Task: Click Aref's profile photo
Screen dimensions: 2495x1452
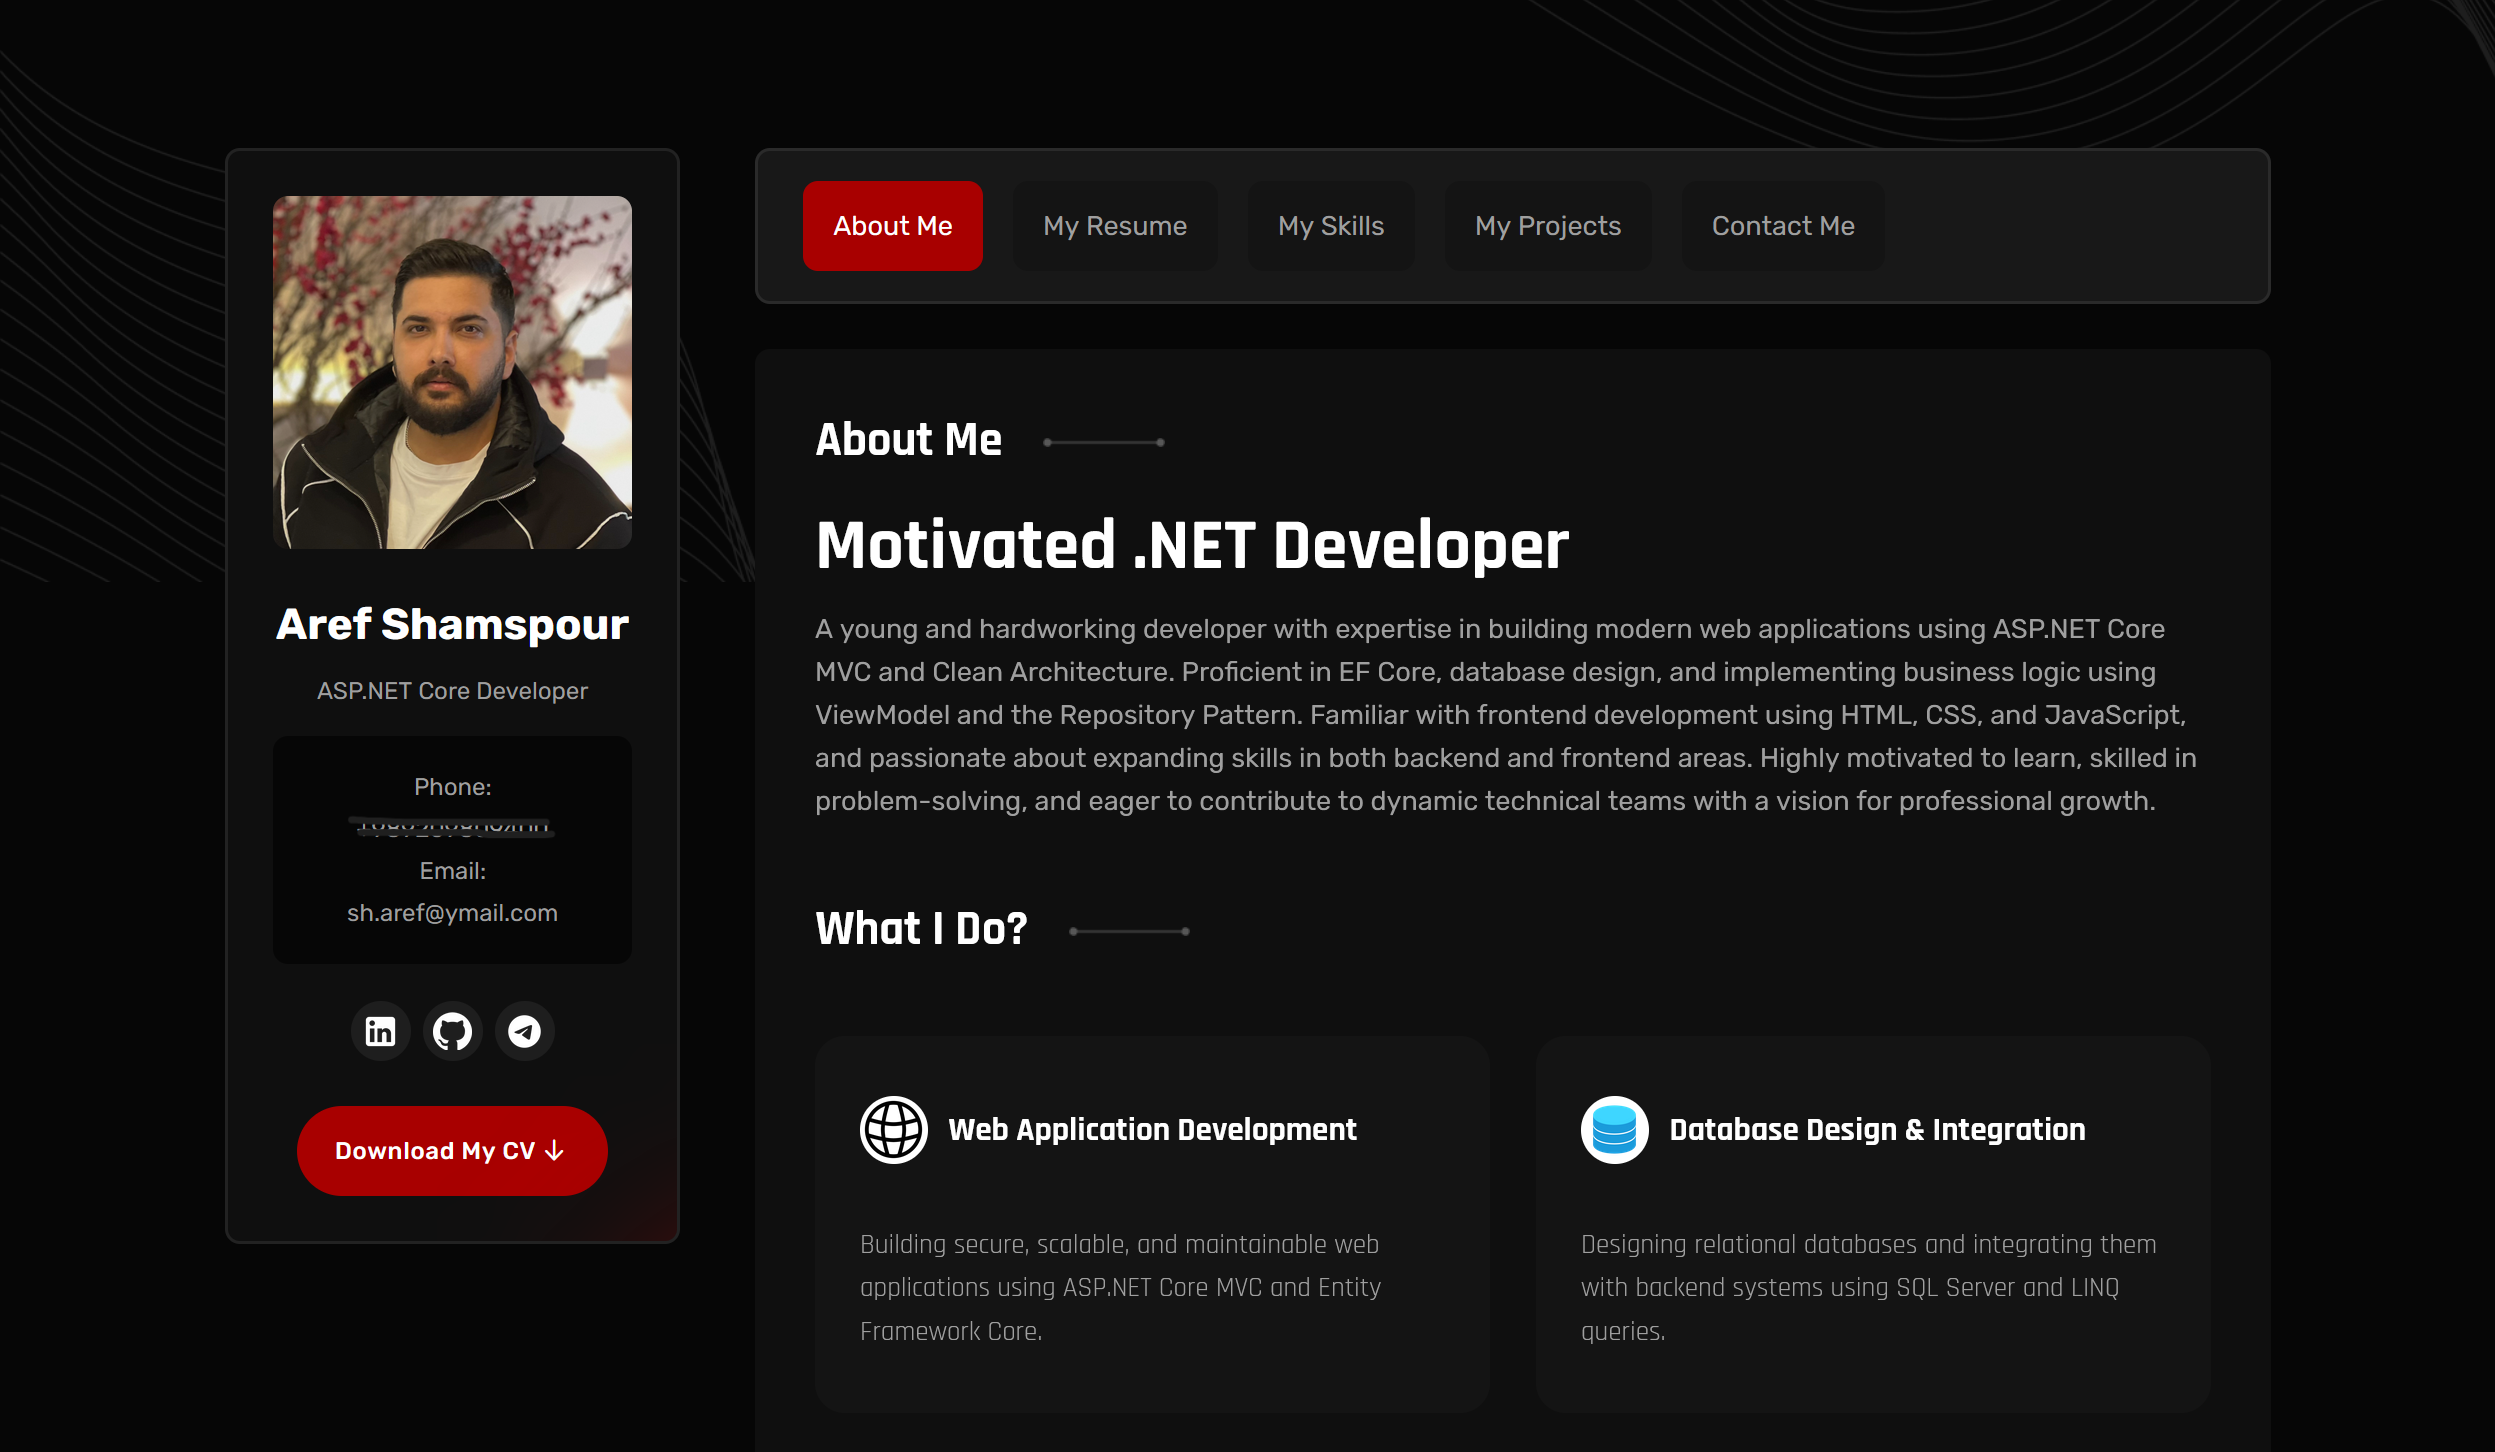Action: point(452,372)
